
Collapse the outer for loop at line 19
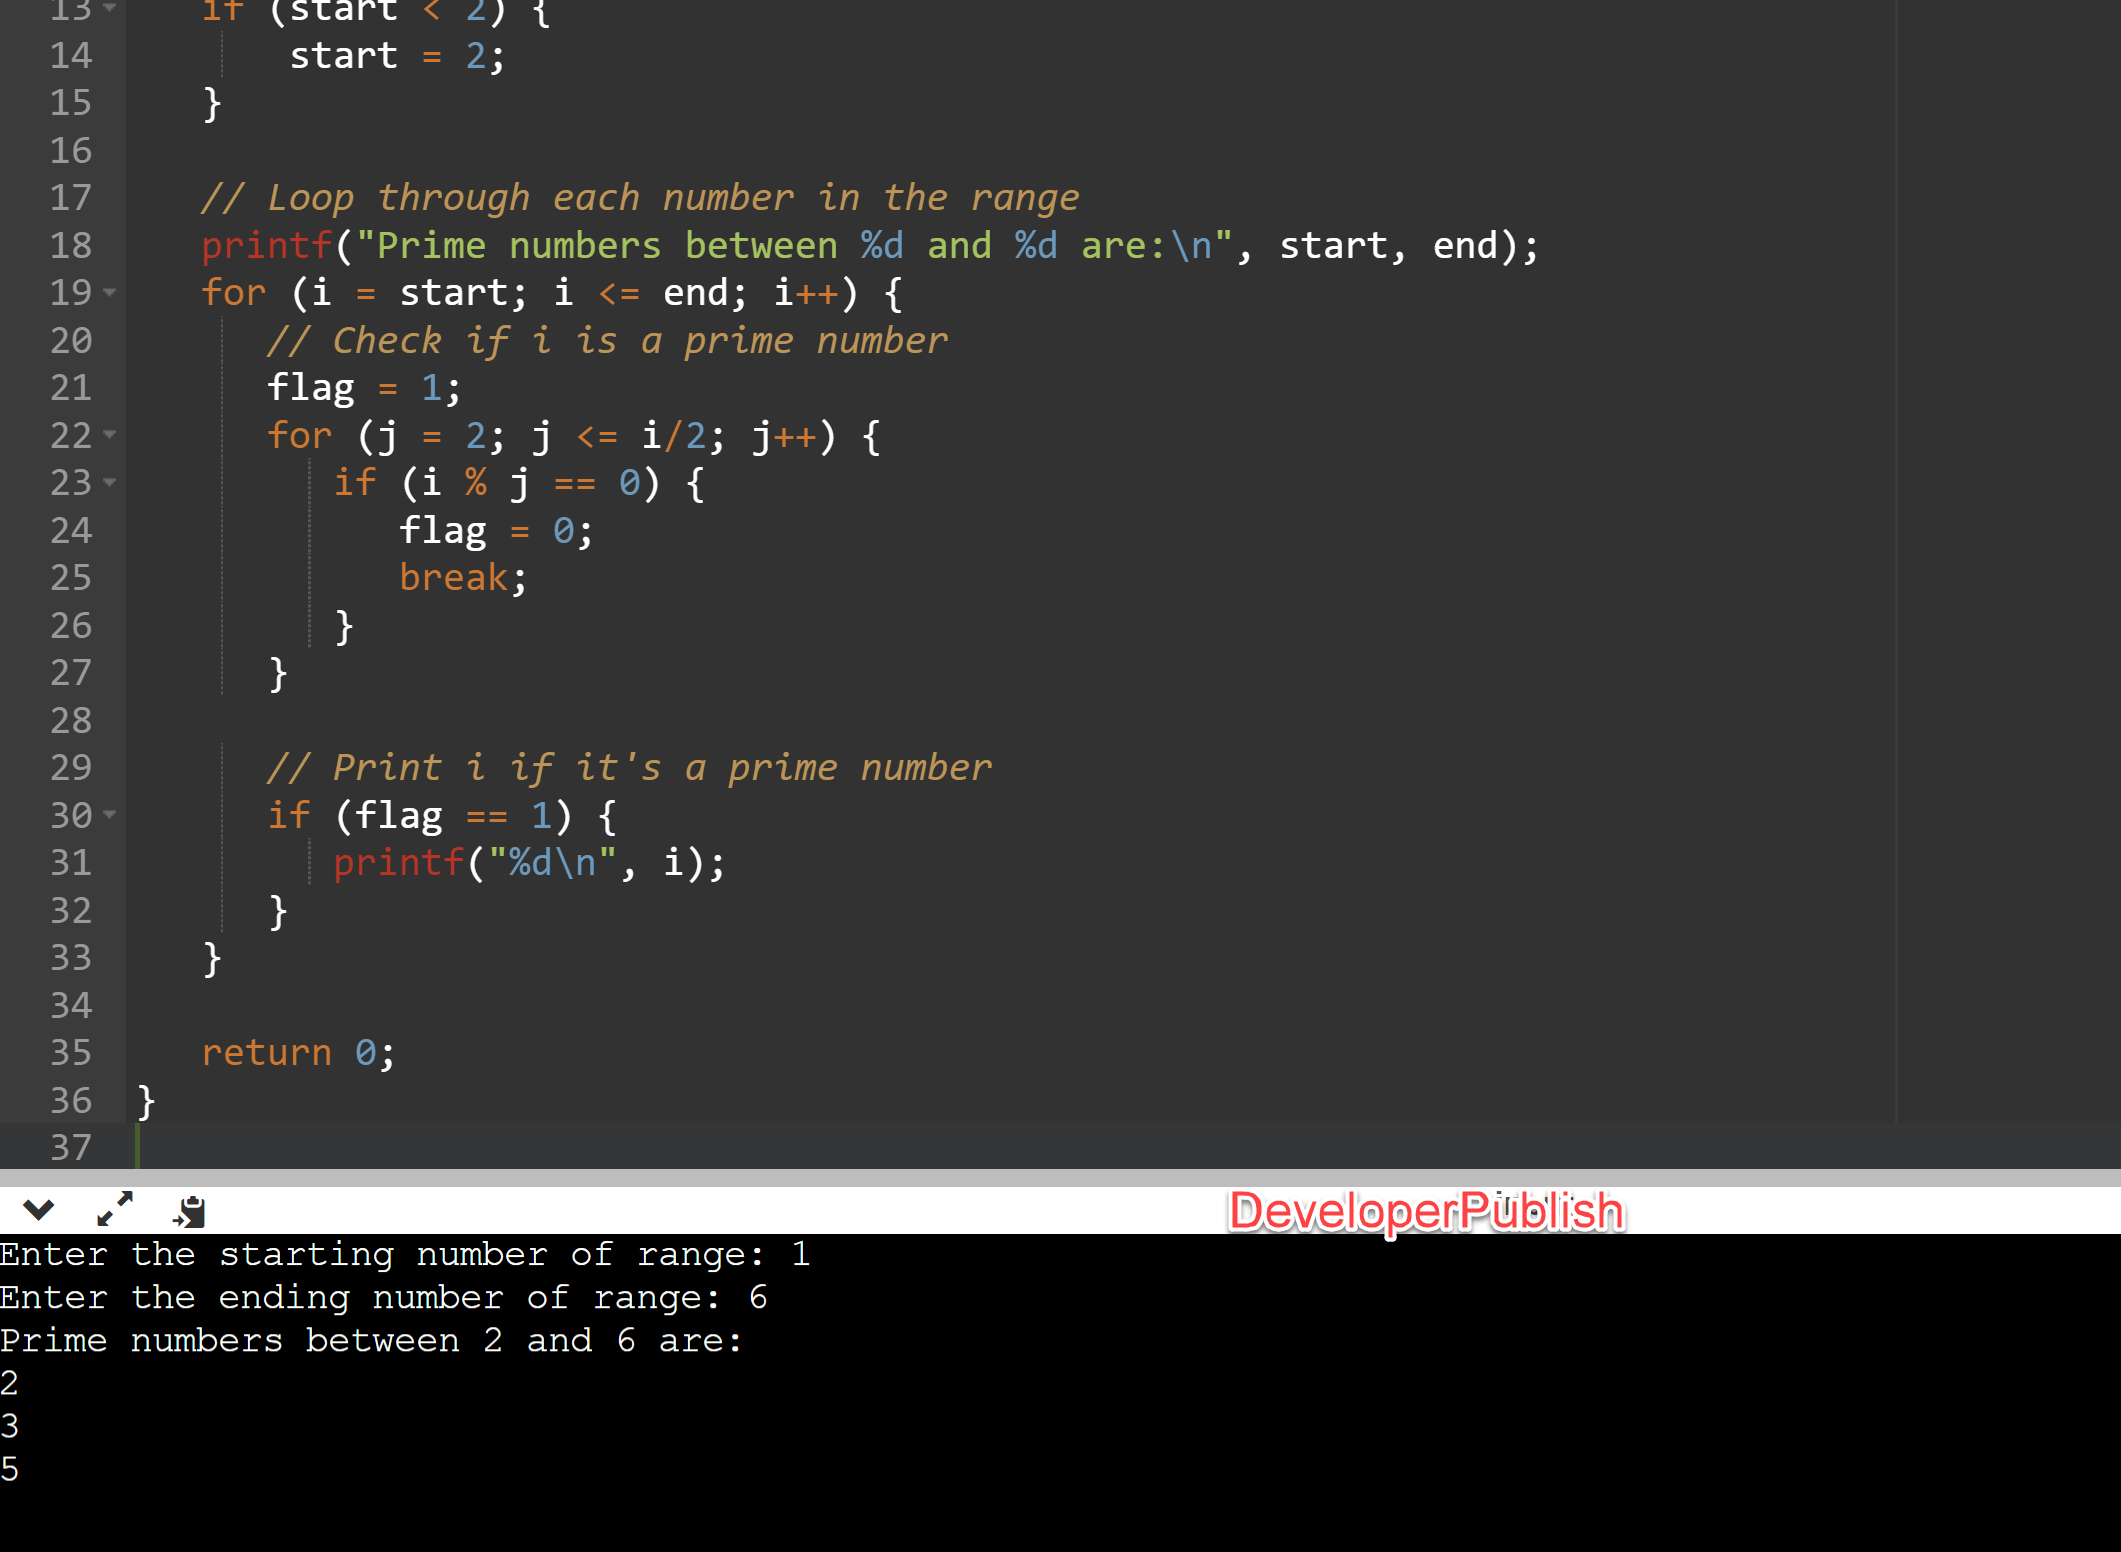[110, 292]
